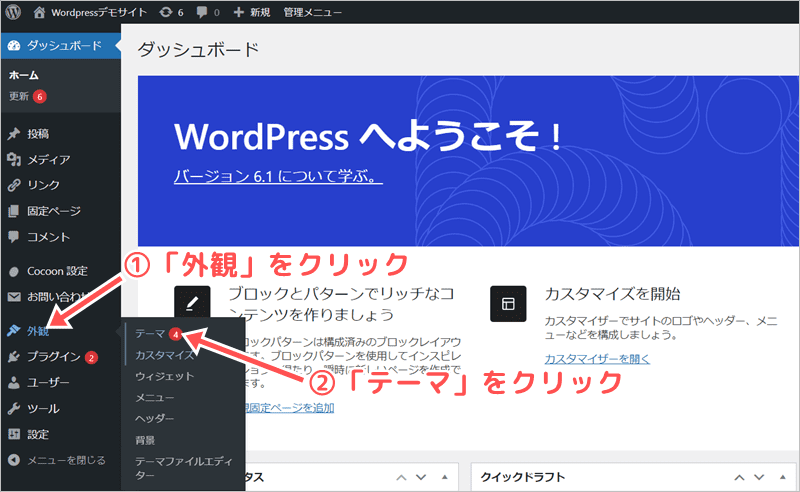Open the カスタマイザーを開く link
Screen dimensions: 800x492
coord(597,358)
